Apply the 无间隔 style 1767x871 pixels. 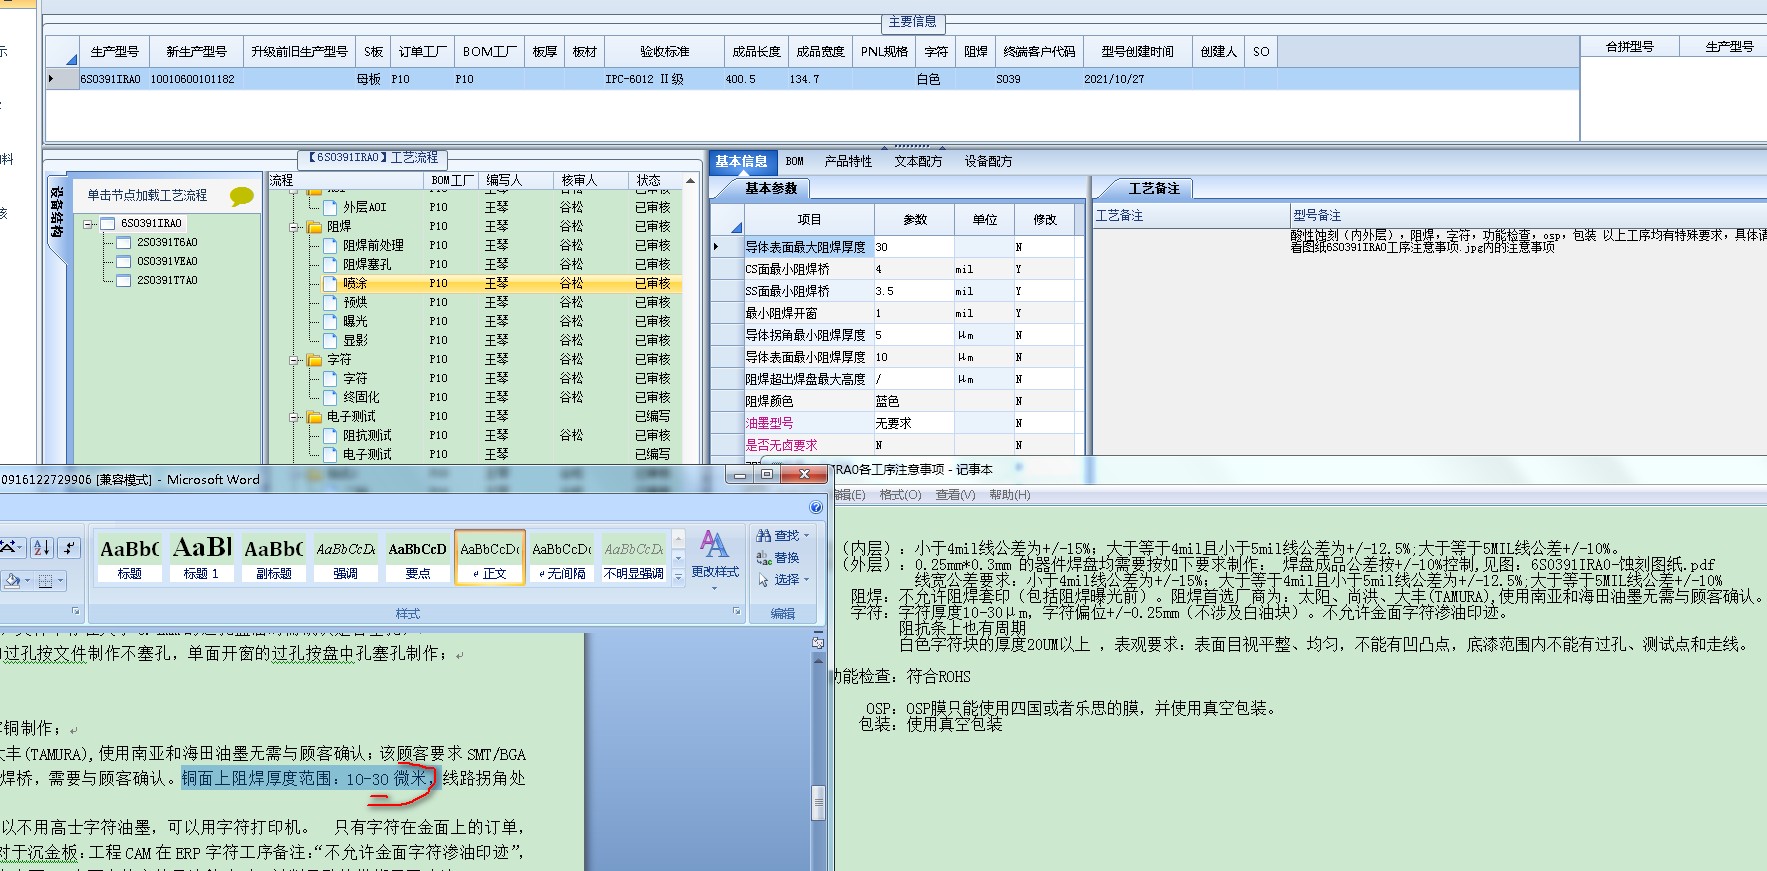click(561, 556)
